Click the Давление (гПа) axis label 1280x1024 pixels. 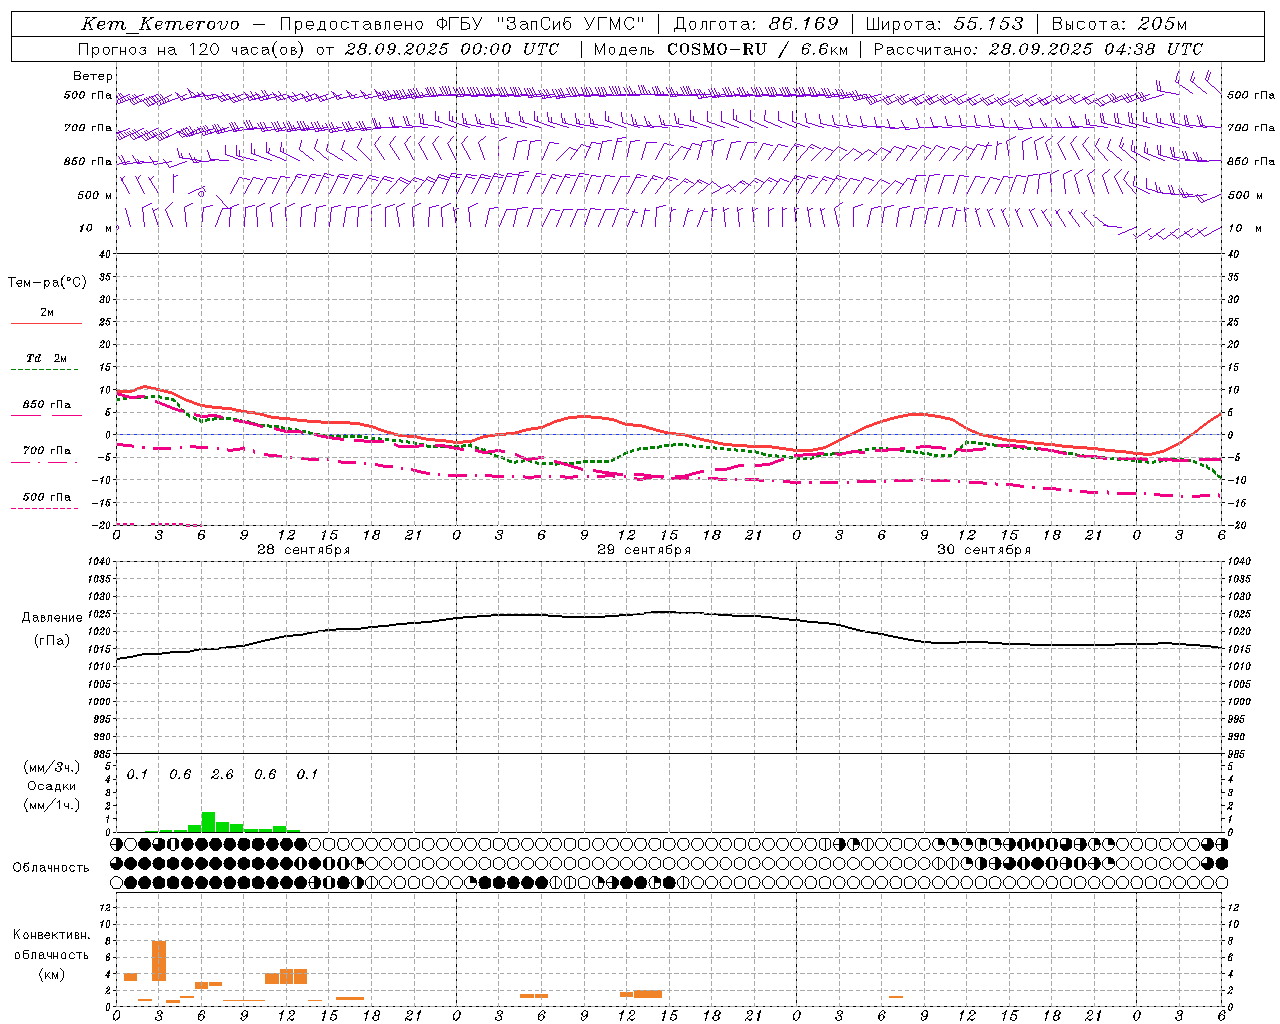click(x=52, y=629)
